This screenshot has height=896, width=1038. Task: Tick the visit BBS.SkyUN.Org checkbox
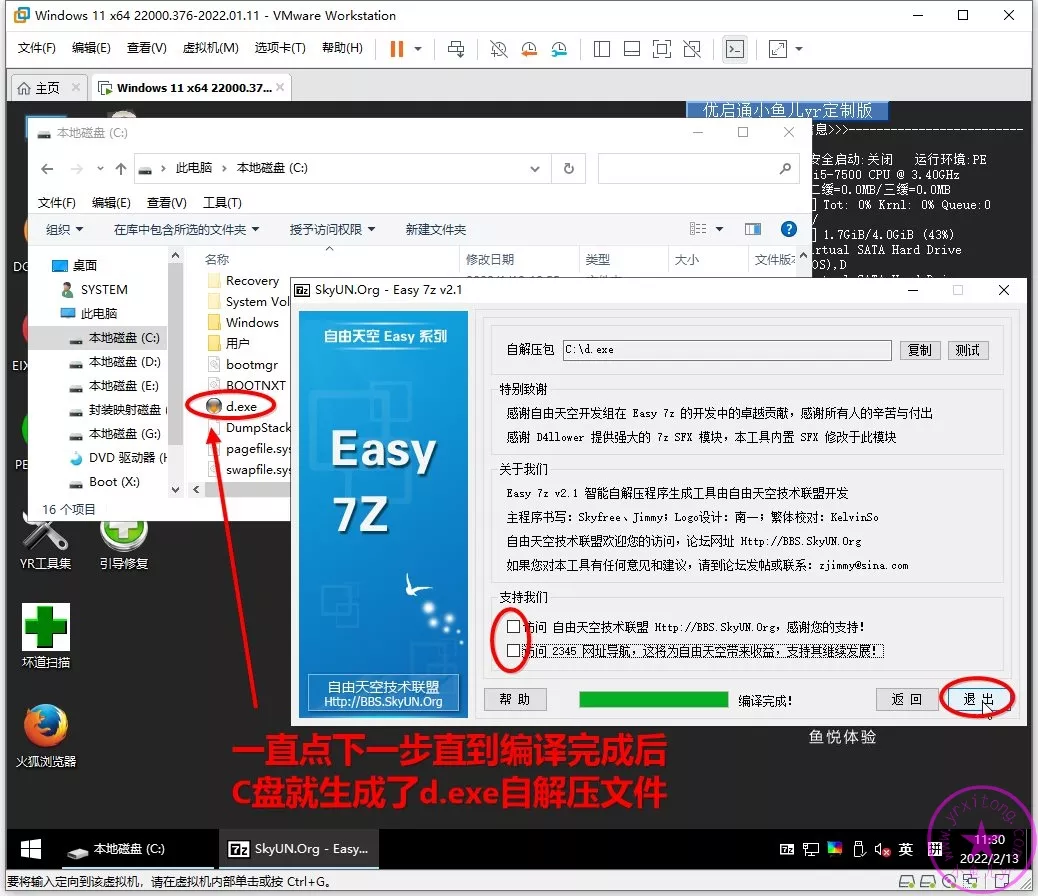tap(514, 627)
